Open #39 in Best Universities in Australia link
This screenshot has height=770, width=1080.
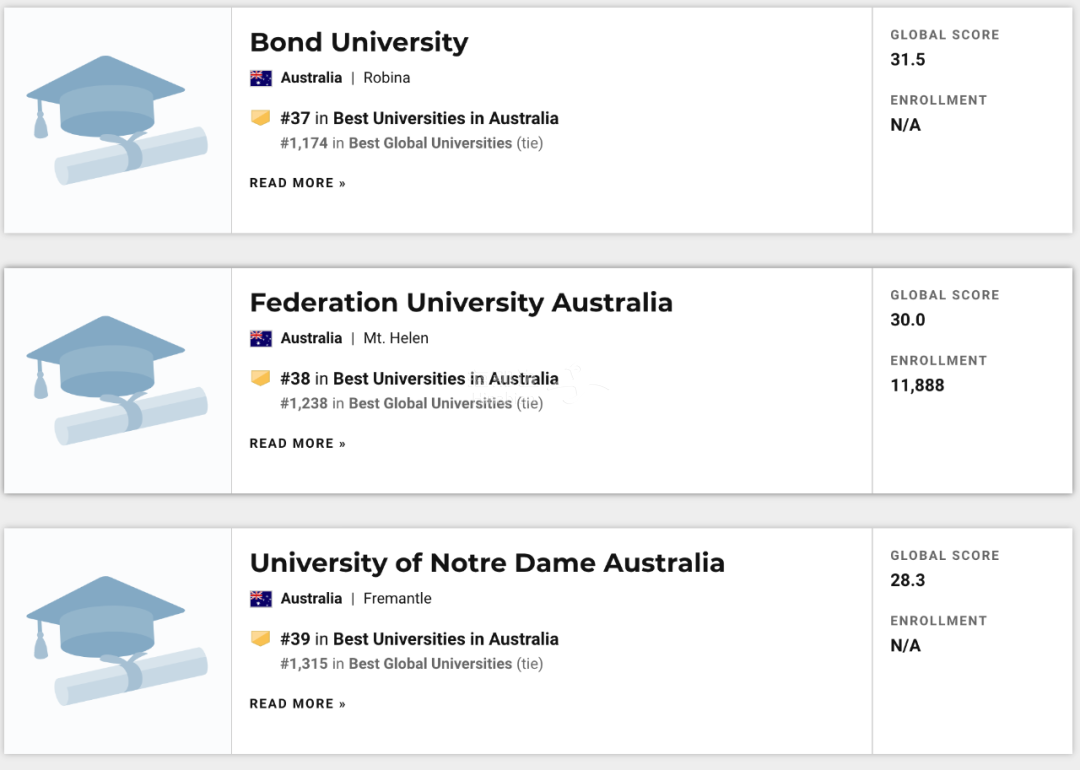[419, 639]
